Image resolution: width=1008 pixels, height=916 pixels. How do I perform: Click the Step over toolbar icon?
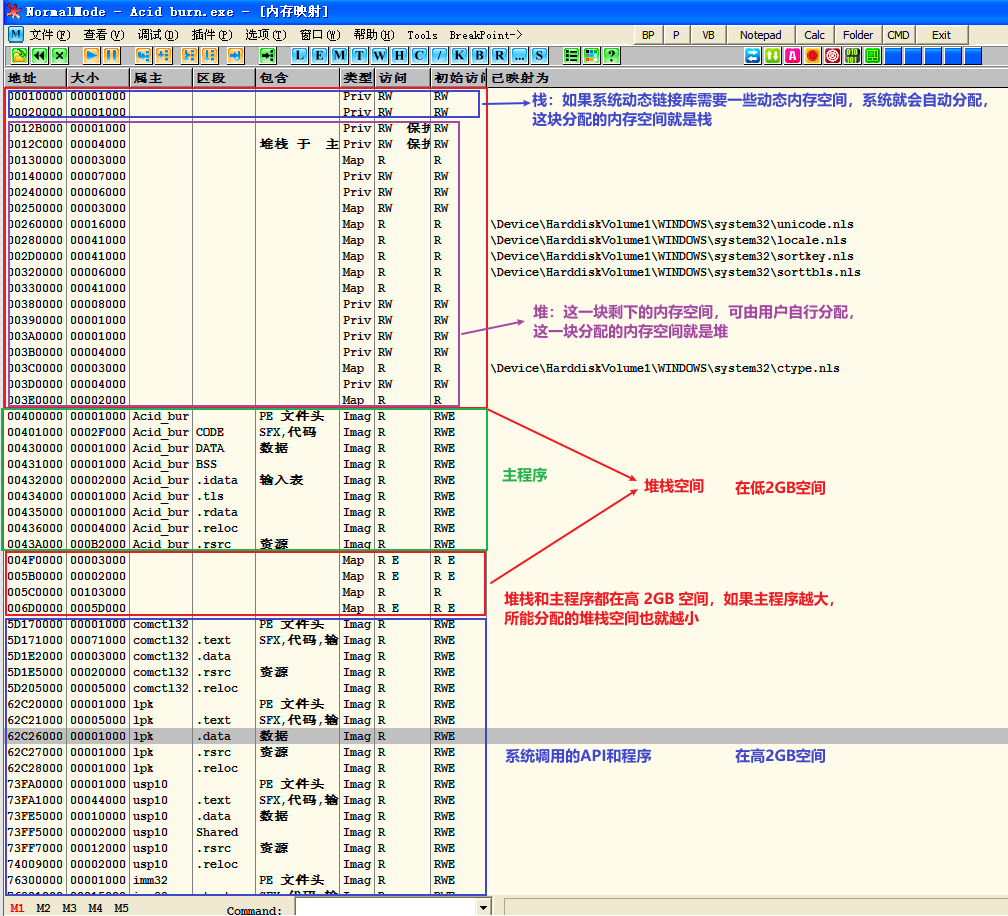tap(163, 56)
